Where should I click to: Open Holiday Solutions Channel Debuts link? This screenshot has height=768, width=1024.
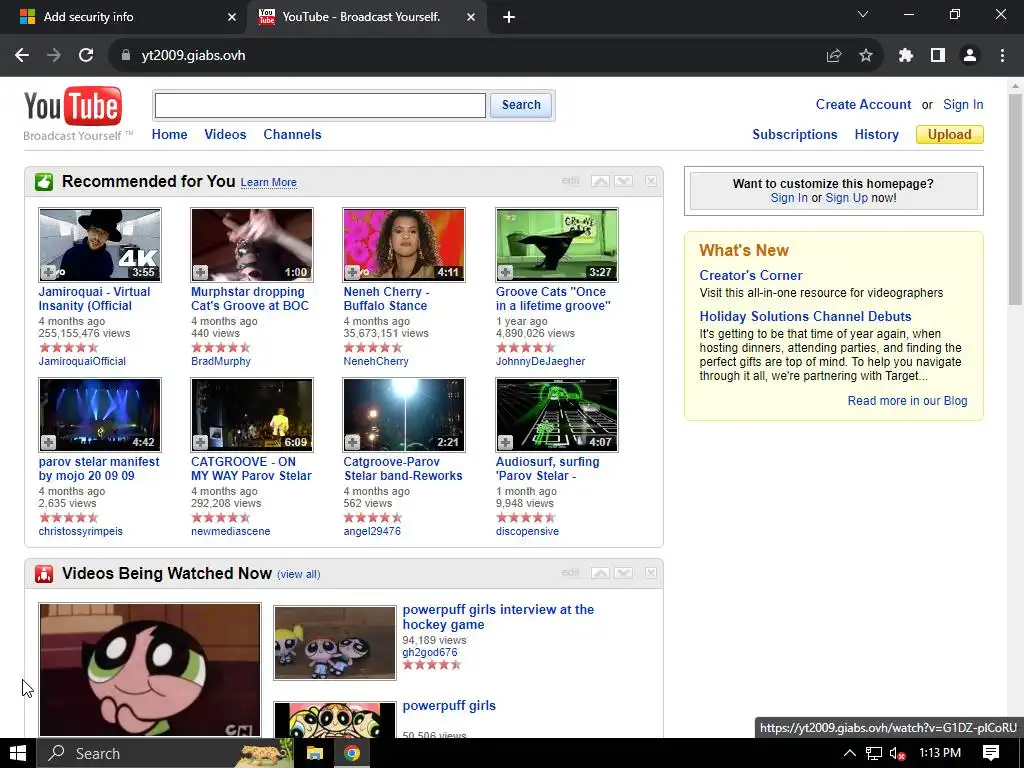[x=805, y=317]
